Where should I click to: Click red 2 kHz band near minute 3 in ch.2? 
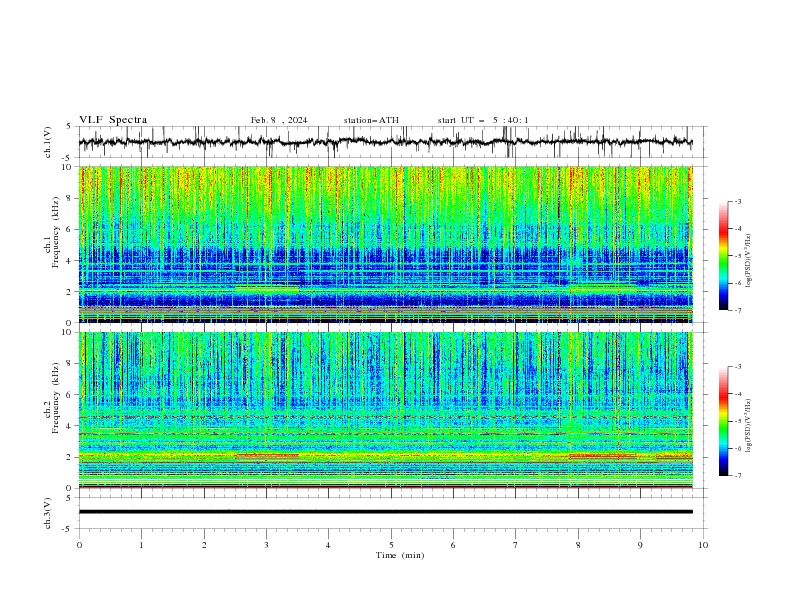pos(267,455)
